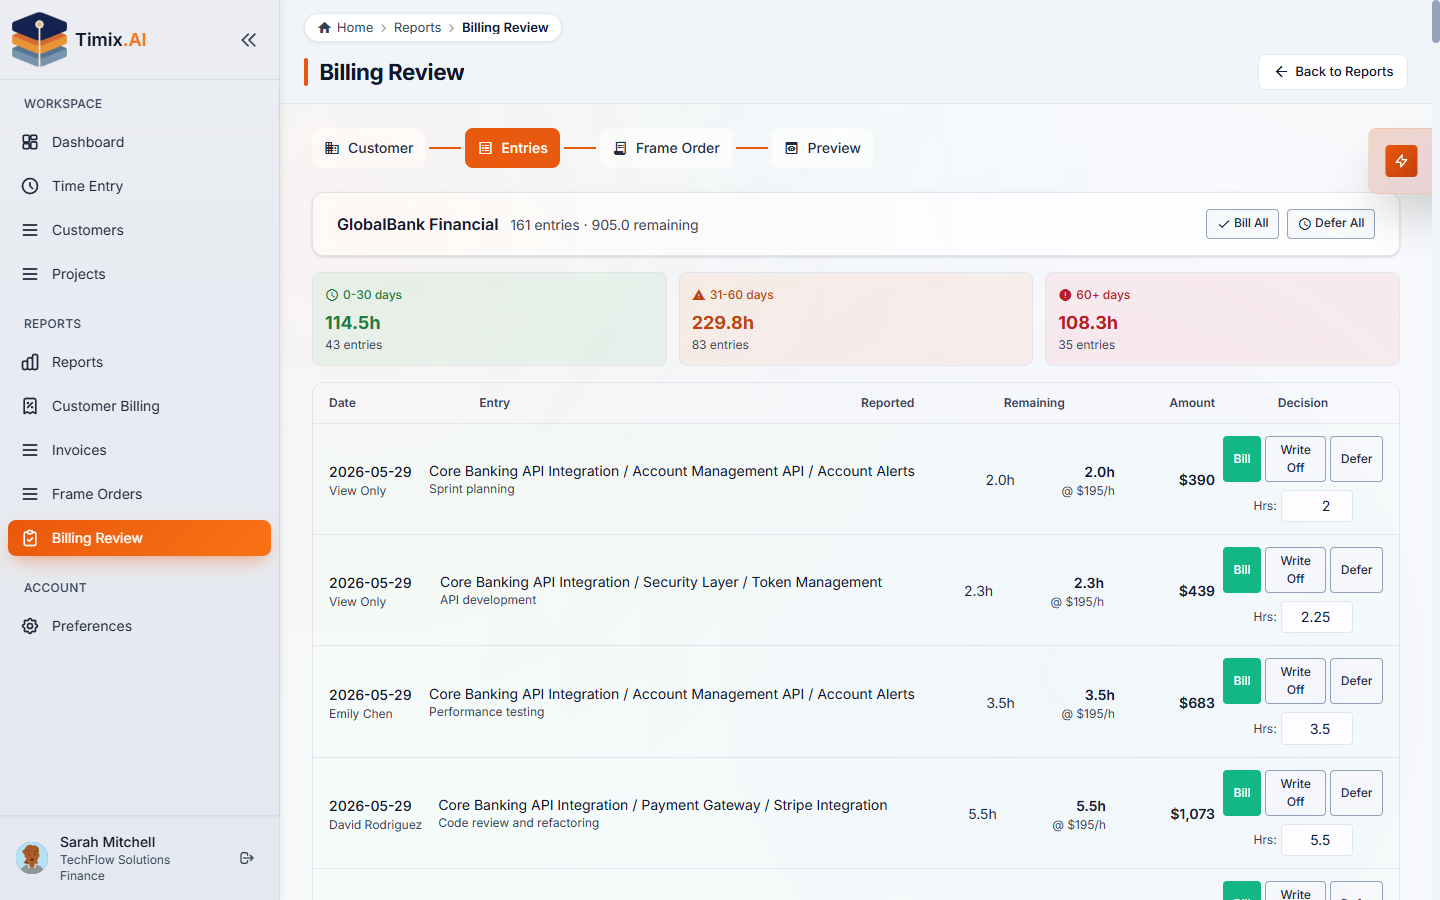Open Preferences in sidebar
1440x900 pixels.
(x=139, y=626)
